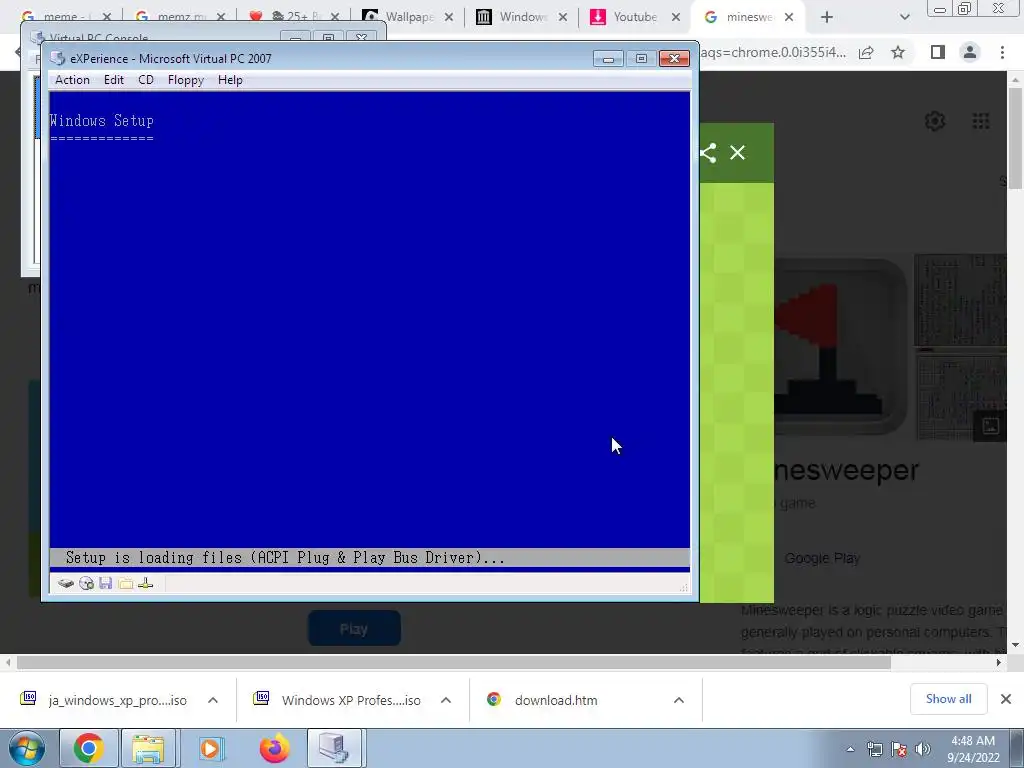The height and width of the screenshot is (768, 1024).
Task: Switch to the minesweeper Google tab
Action: pos(748,17)
